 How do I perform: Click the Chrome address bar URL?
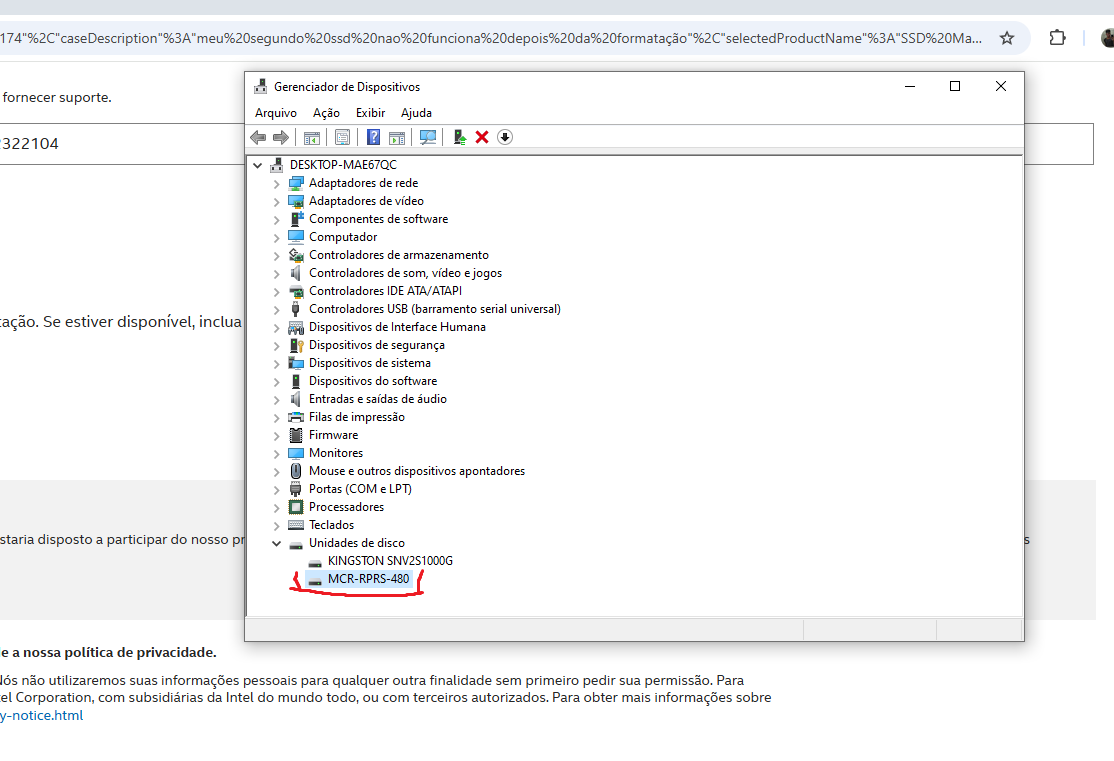(490, 38)
